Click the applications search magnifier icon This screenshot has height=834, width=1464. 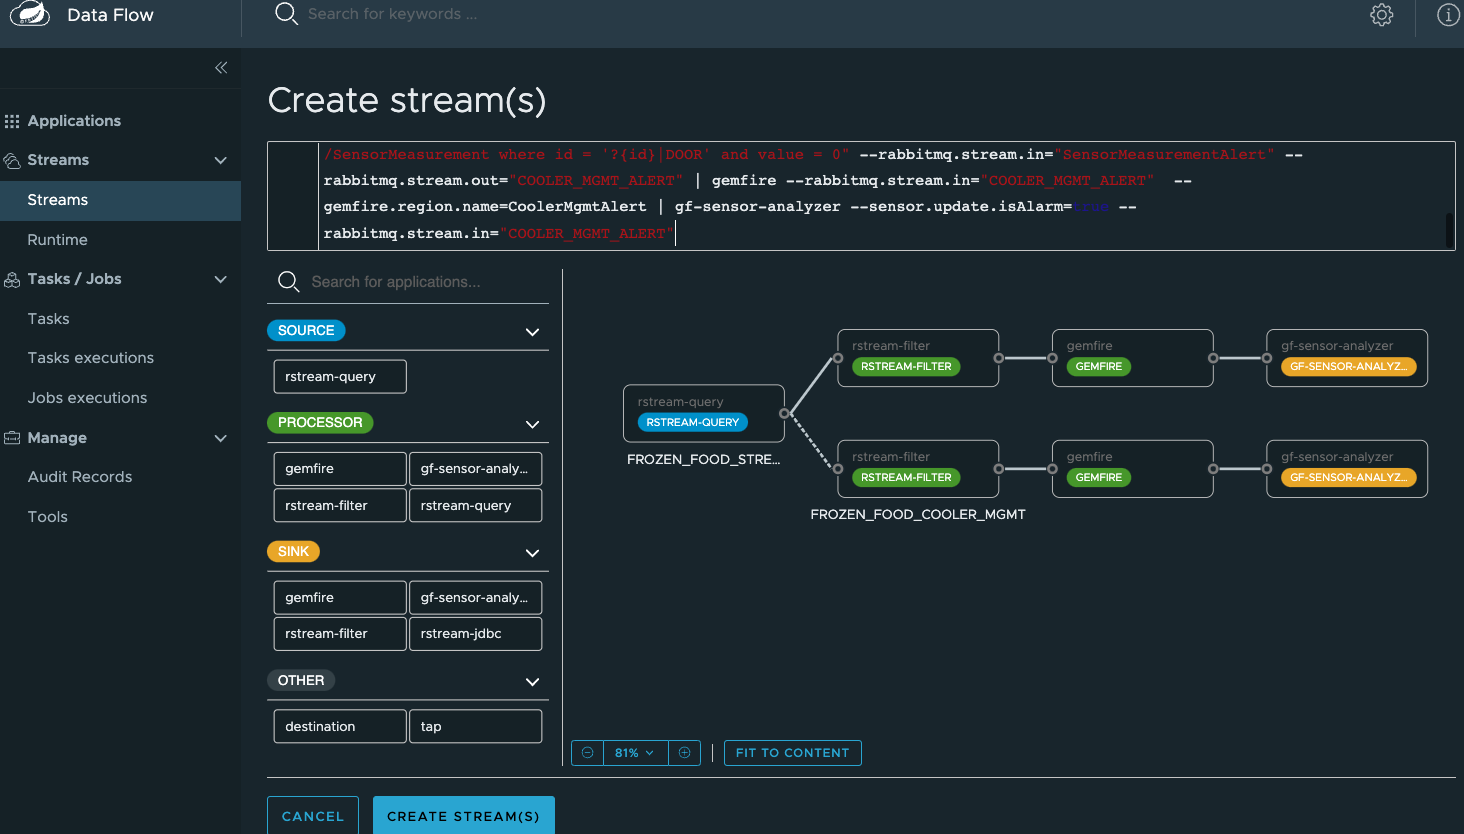click(288, 282)
